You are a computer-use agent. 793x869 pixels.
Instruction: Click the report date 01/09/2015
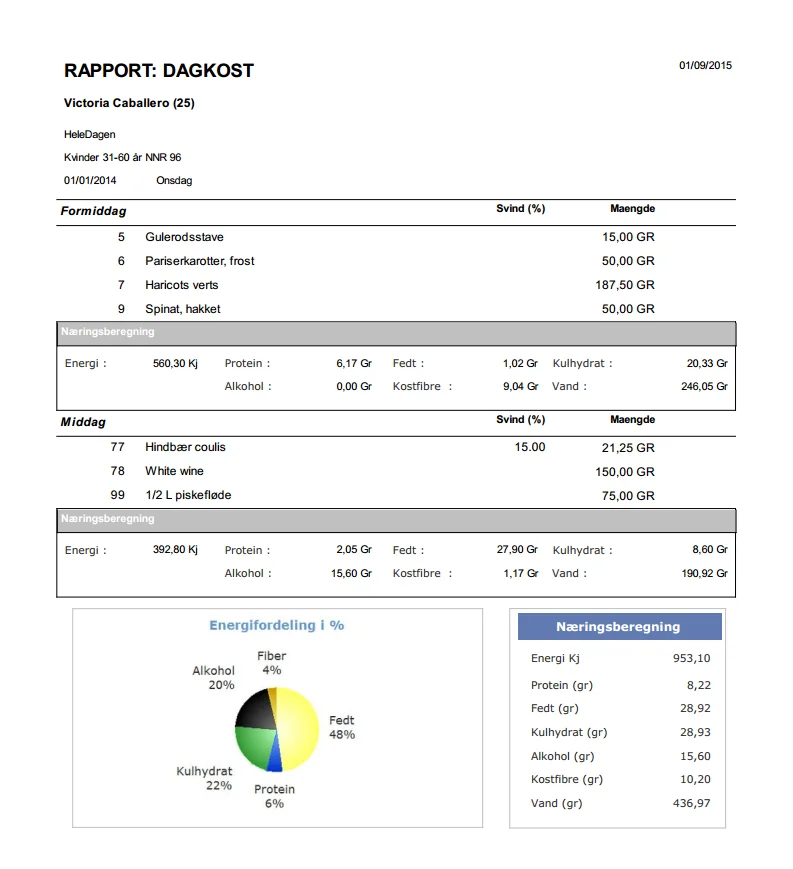tap(705, 66)
